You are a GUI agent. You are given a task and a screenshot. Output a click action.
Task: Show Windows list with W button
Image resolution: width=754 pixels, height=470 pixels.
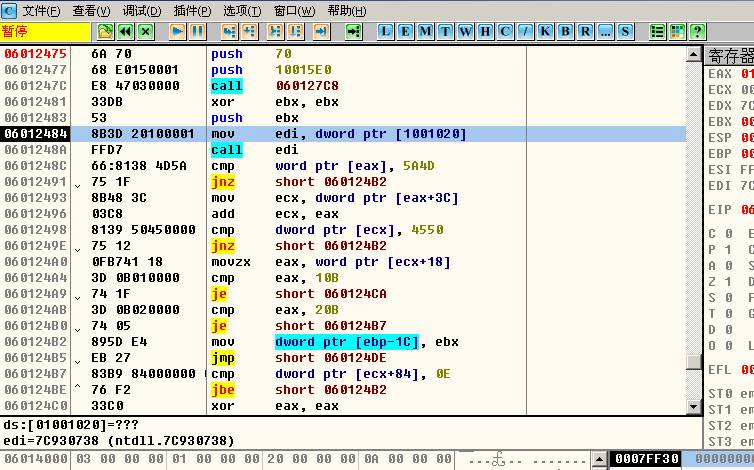pyautogui.click(x=465, y=32)
